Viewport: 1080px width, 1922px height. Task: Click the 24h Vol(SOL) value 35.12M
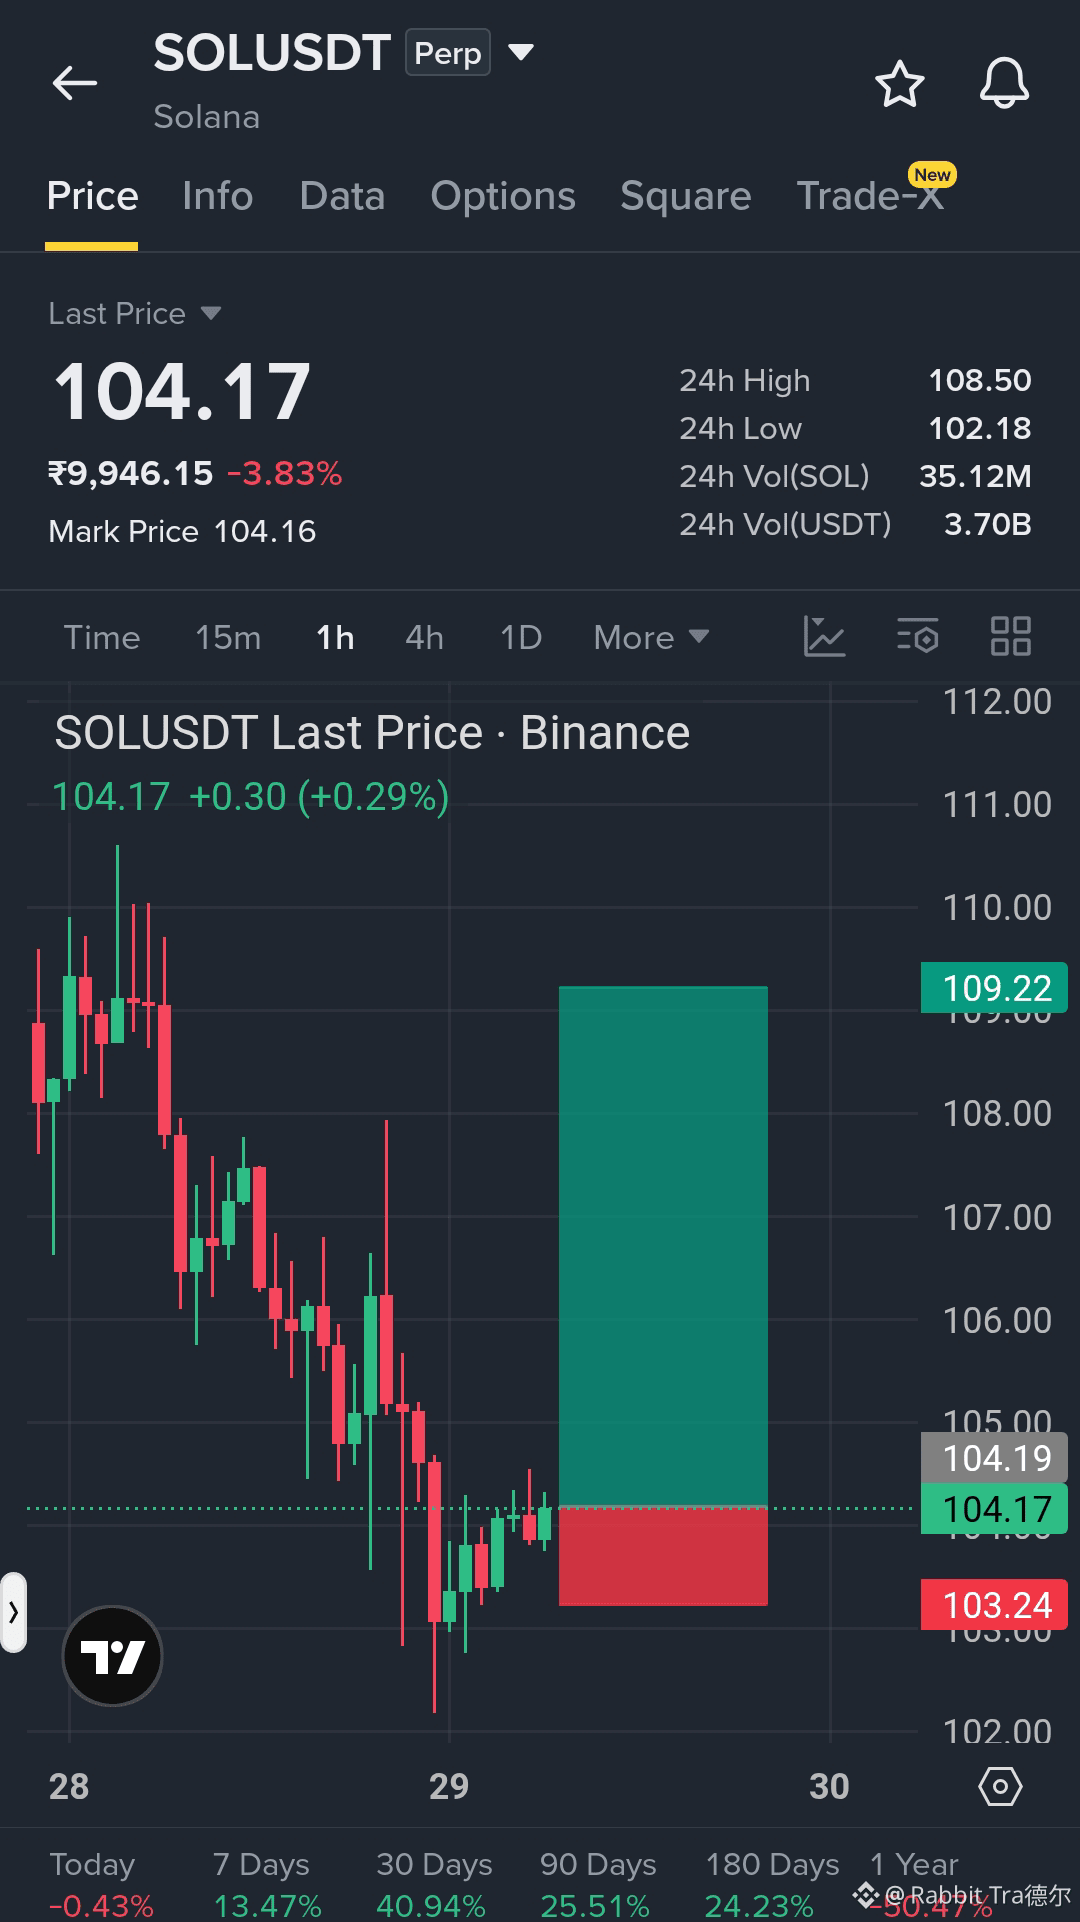[x=975, y=476]
